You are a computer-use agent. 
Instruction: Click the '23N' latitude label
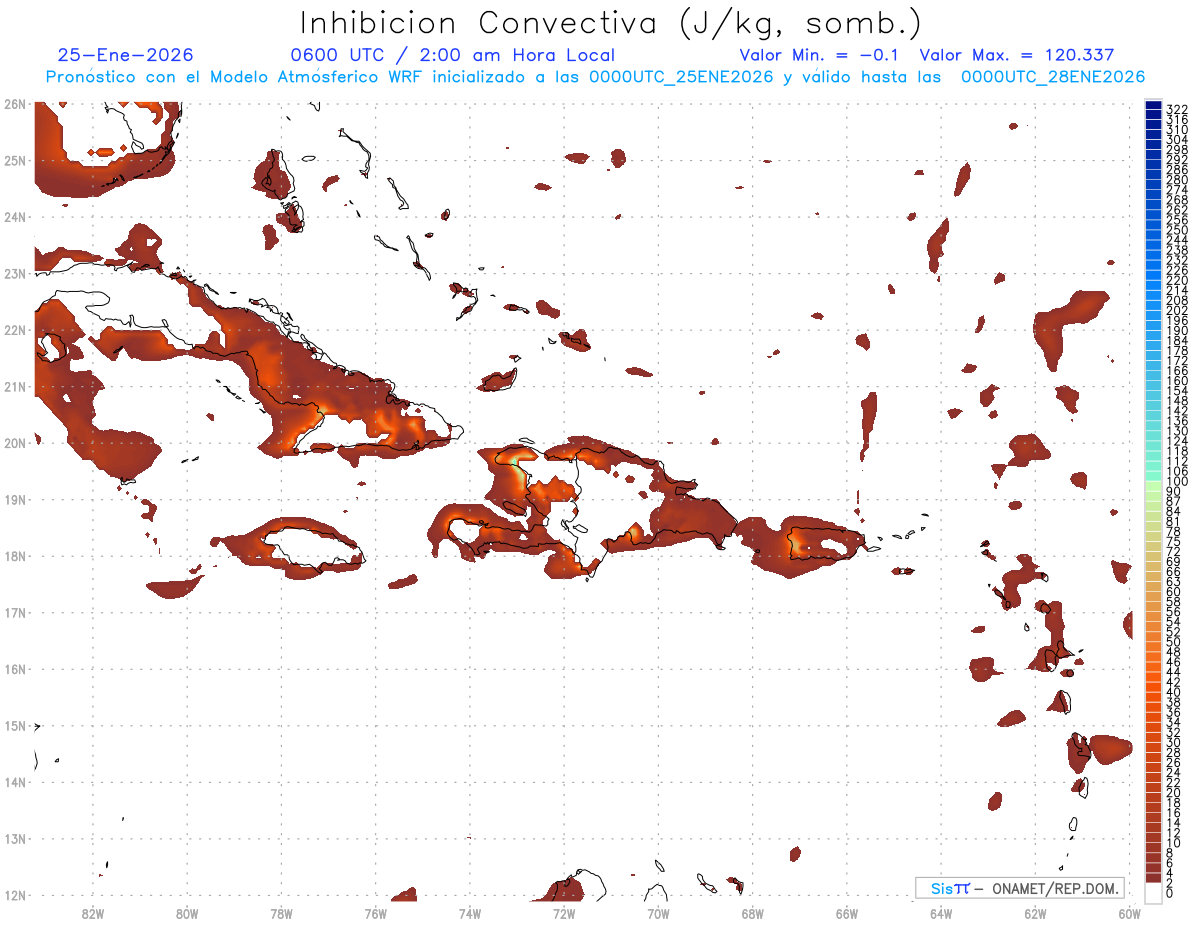[x=14, y=273]
